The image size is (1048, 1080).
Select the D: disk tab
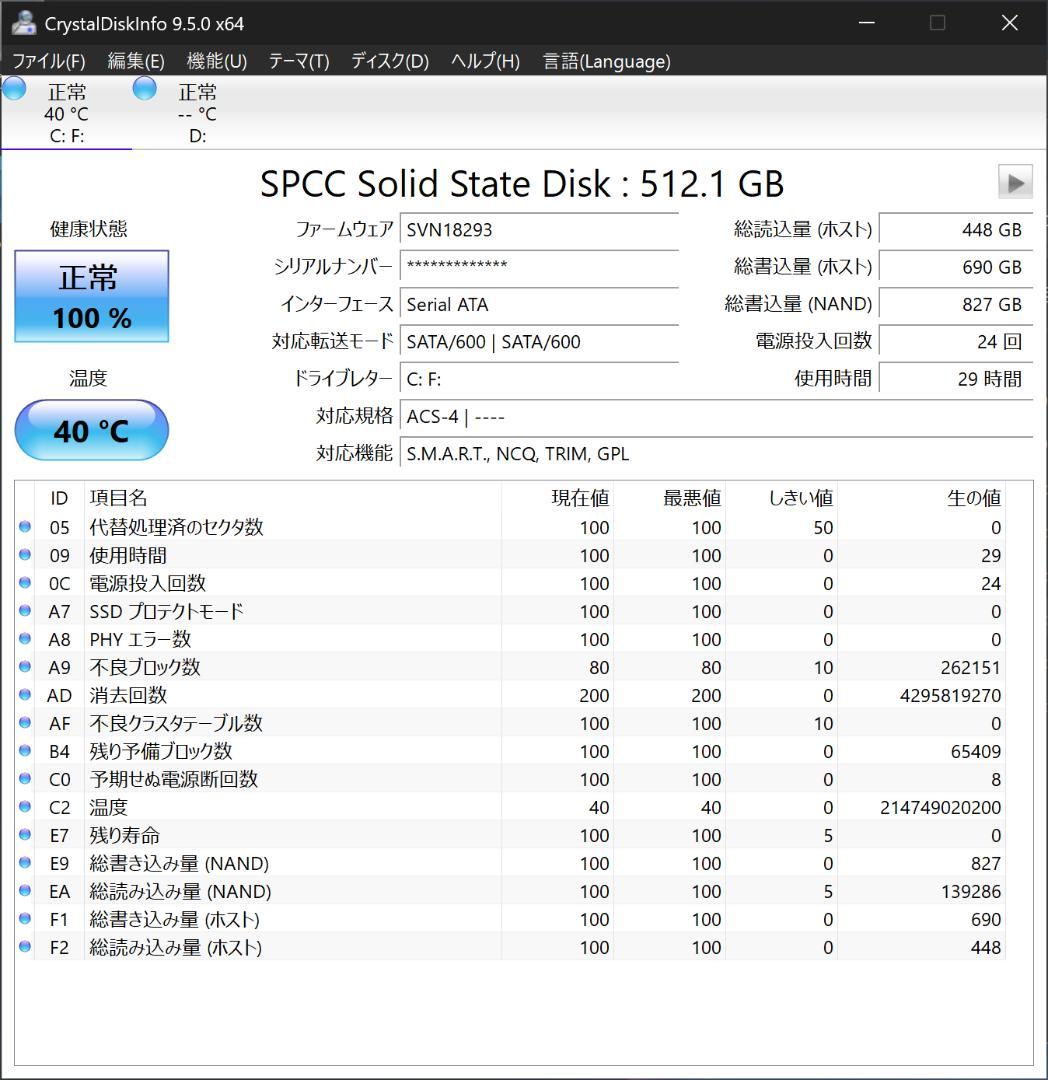click(x=197, y=113)
